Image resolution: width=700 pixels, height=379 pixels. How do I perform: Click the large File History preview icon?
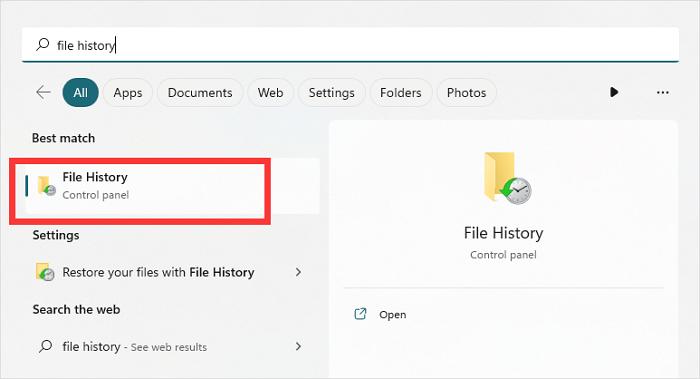tap(507, 178)
